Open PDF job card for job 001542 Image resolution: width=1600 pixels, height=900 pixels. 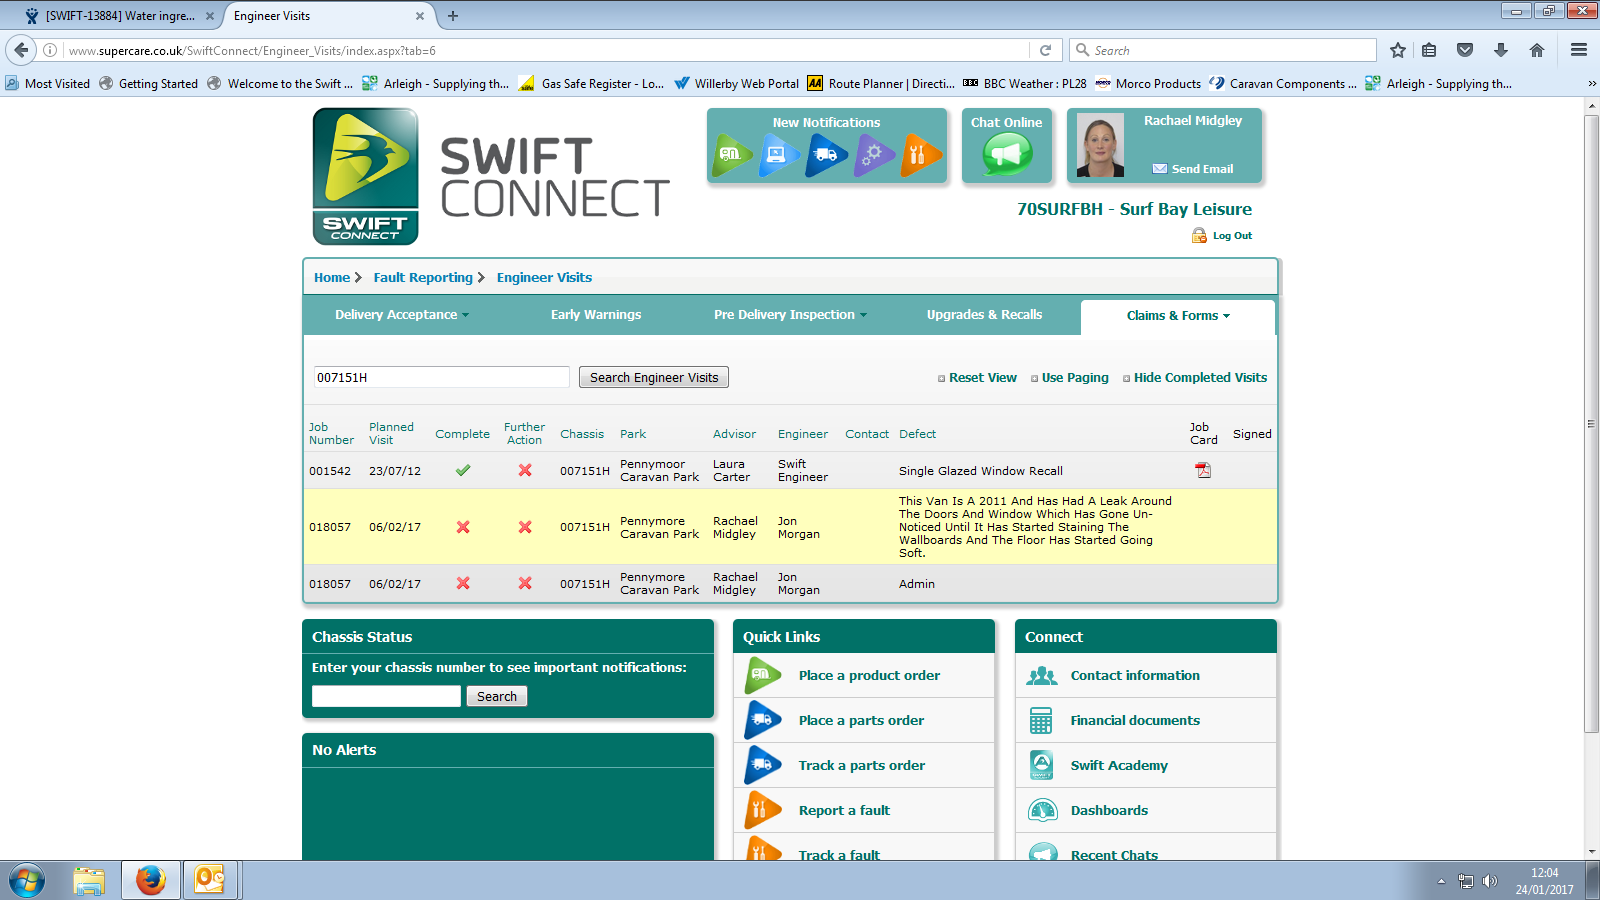(x=1203, y=470)
